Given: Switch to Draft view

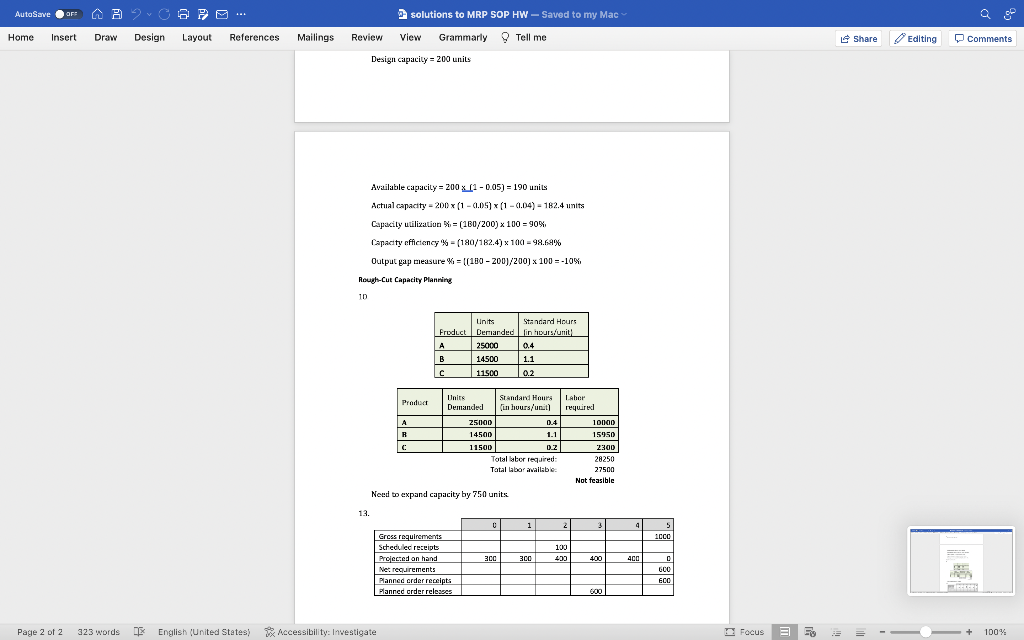Looking at the screenshot, I should 861,632.
